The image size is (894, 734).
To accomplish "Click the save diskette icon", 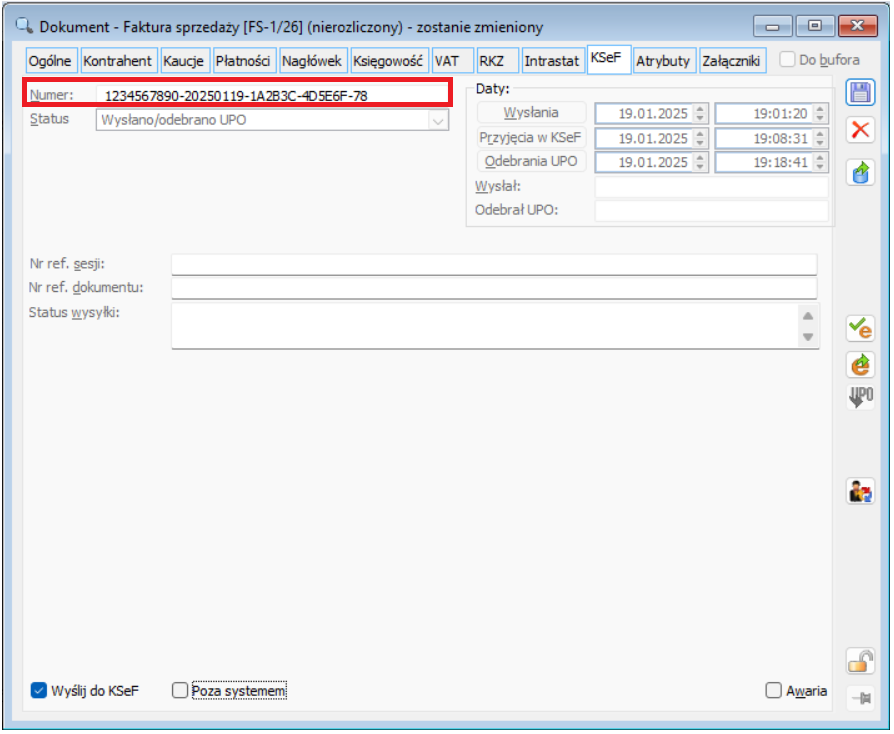I will pyautogui.click(x=860, y=92).
